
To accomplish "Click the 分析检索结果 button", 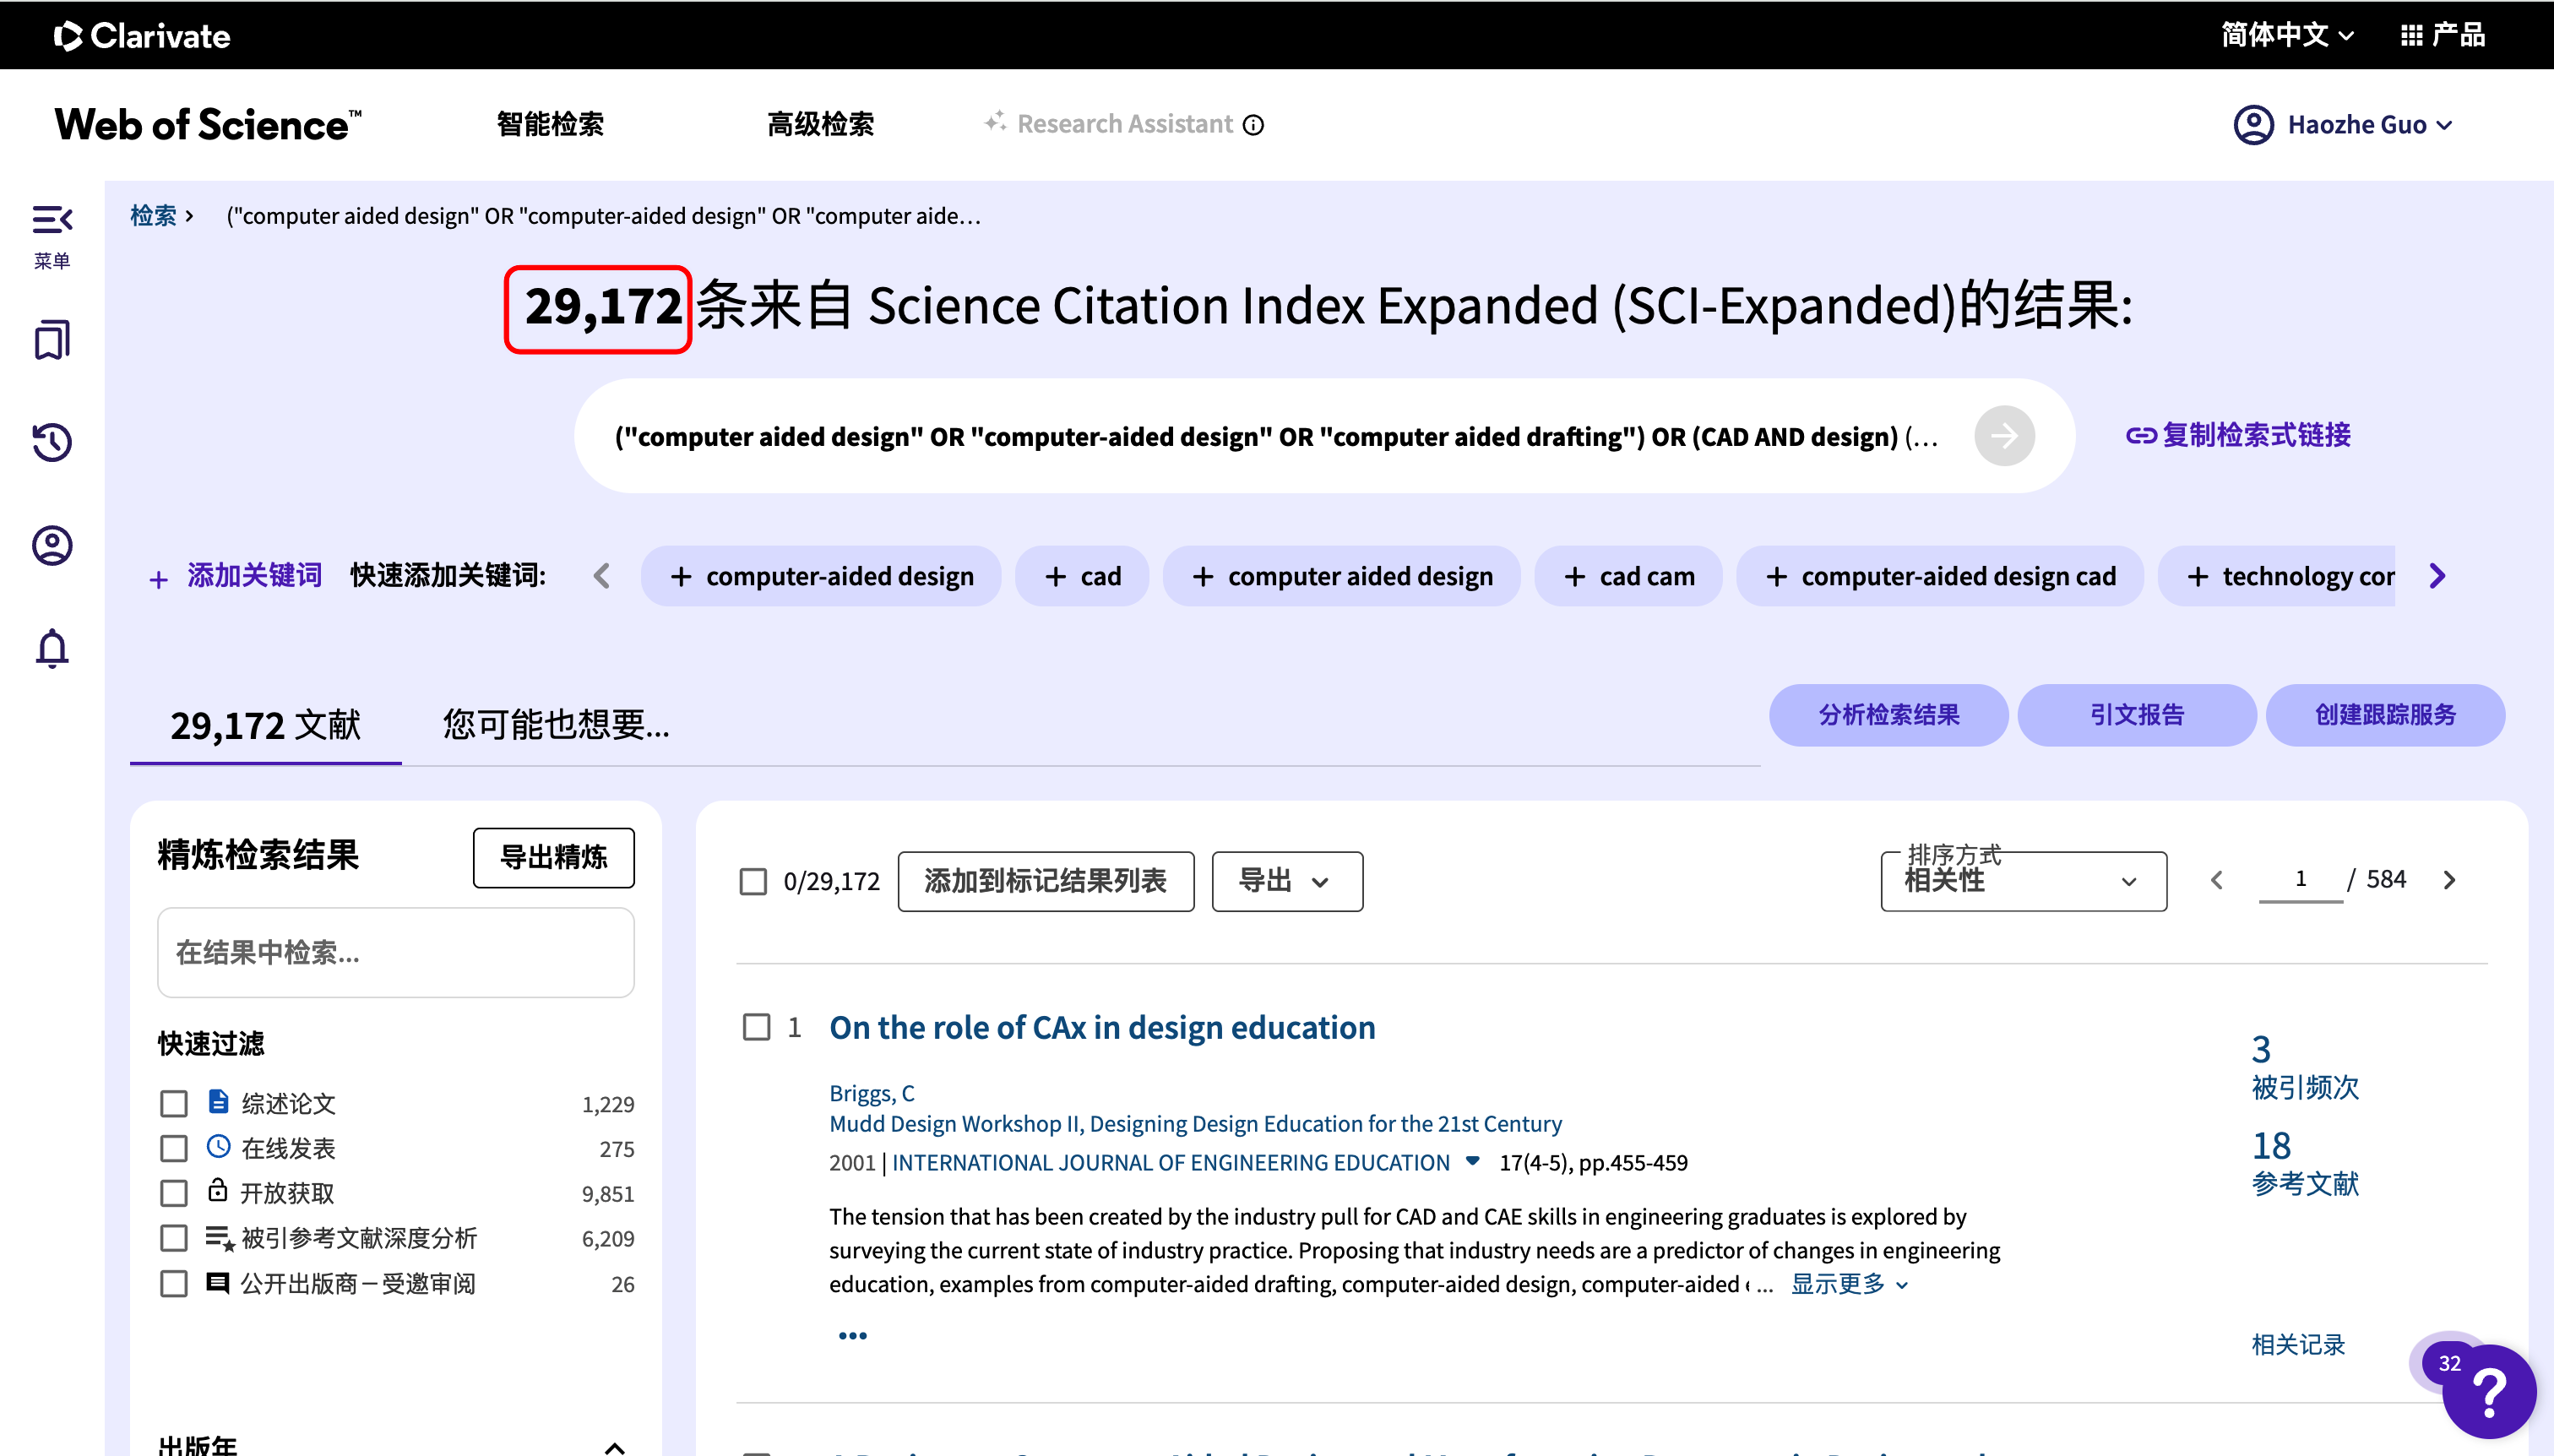I will [1888, 715].
